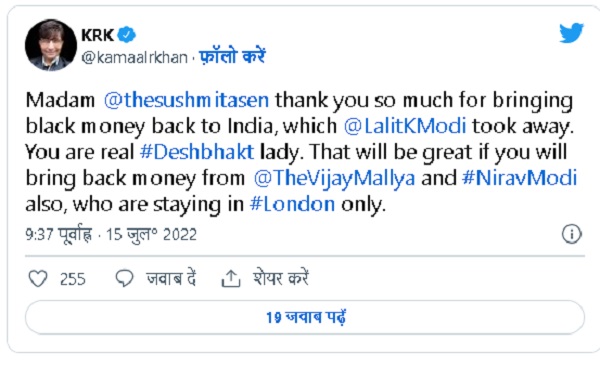Open the KRK display name
Viewport: 600px width, 367px height.
(97, 35)
